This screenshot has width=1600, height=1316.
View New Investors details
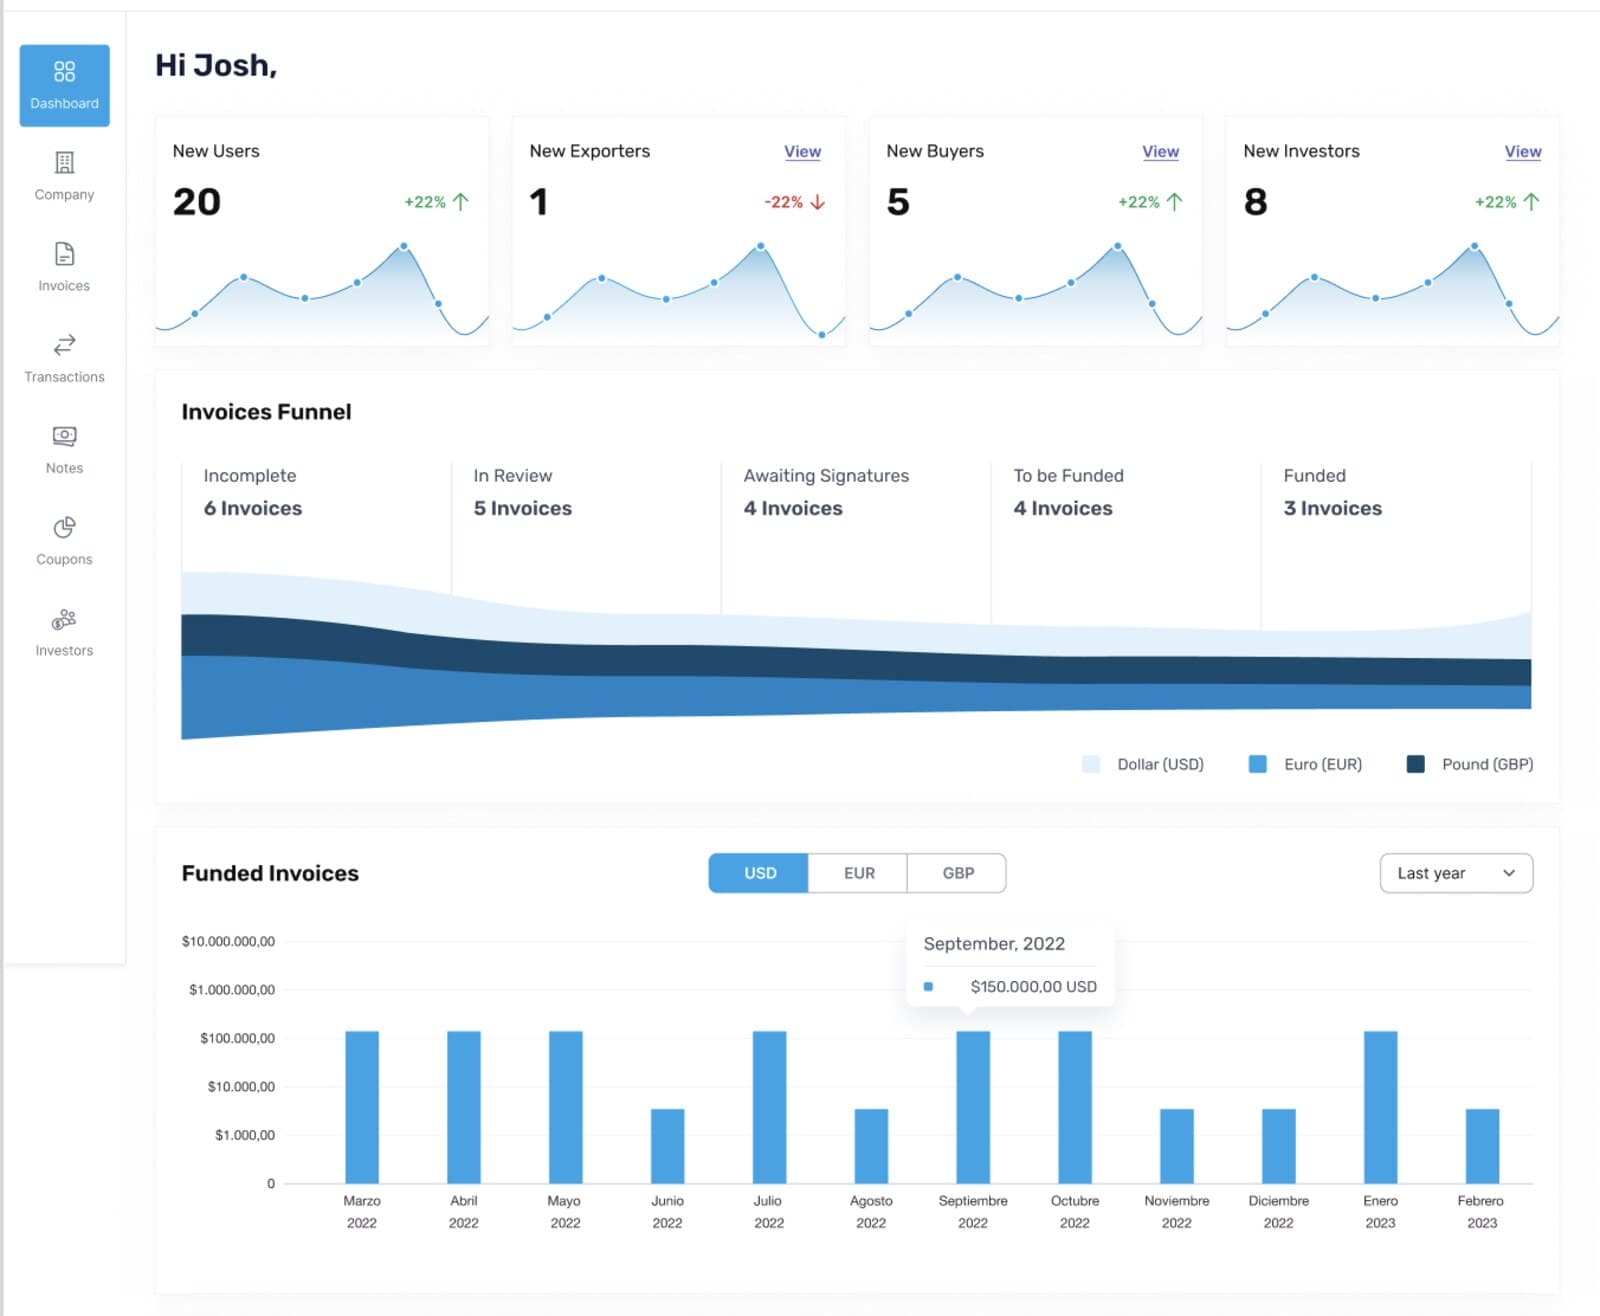click(x=1523, y=151)
